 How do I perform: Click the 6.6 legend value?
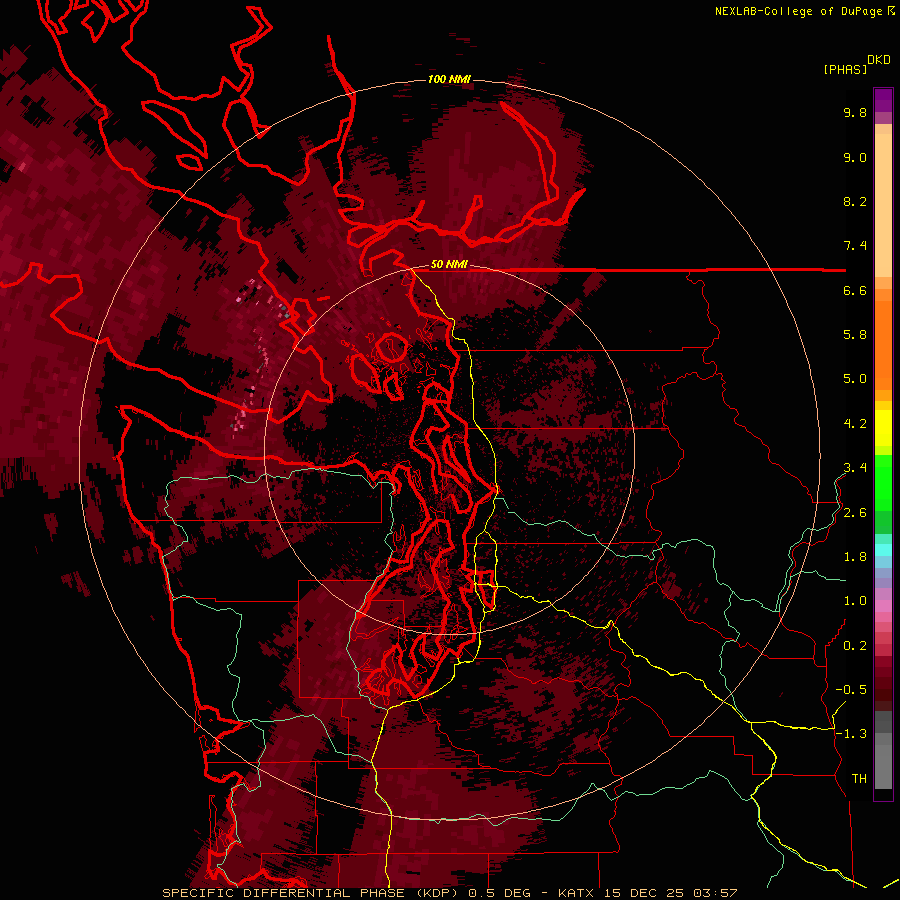click(x=855, y=290)
